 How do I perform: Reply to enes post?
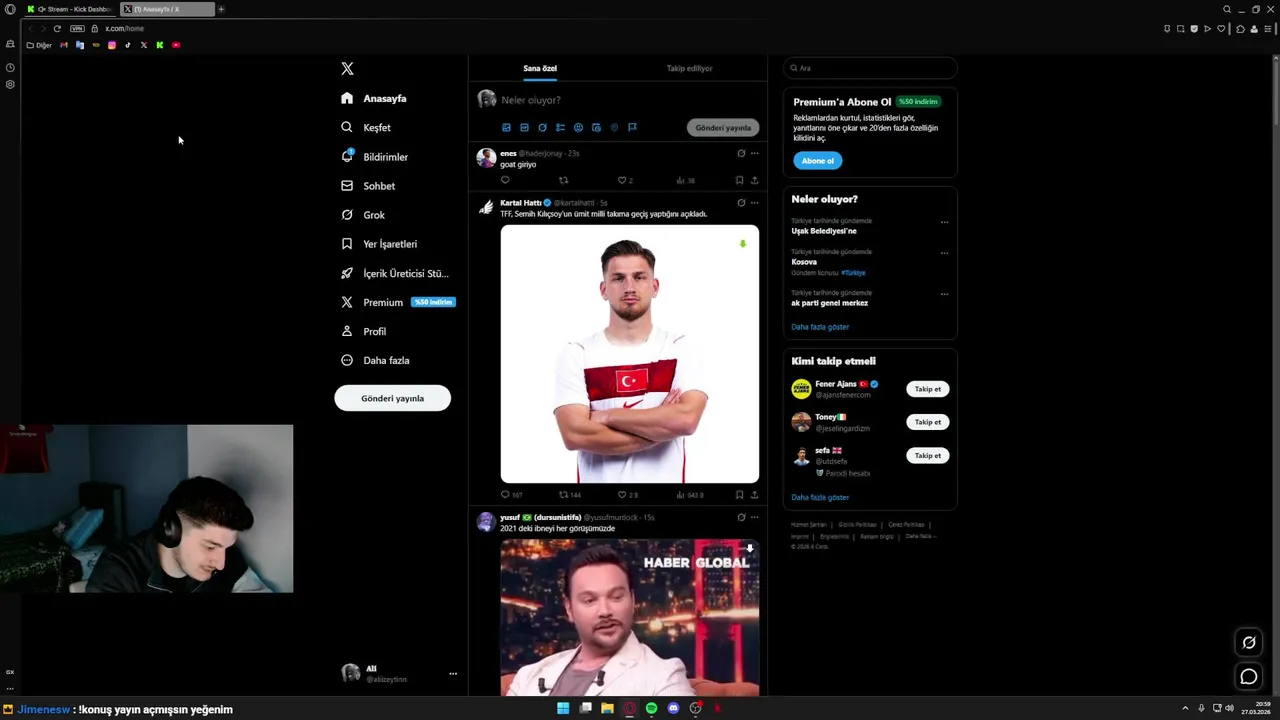(x=505, y=180)
